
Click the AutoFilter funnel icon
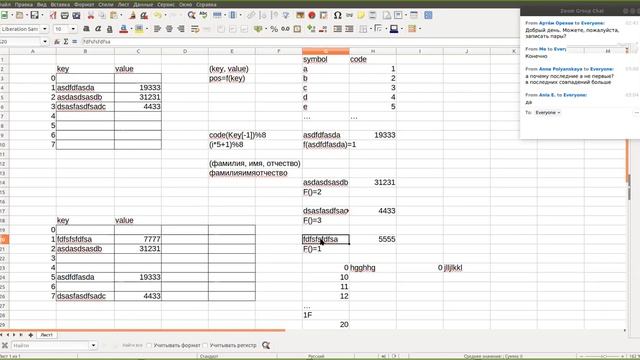[x=286, y=15]
